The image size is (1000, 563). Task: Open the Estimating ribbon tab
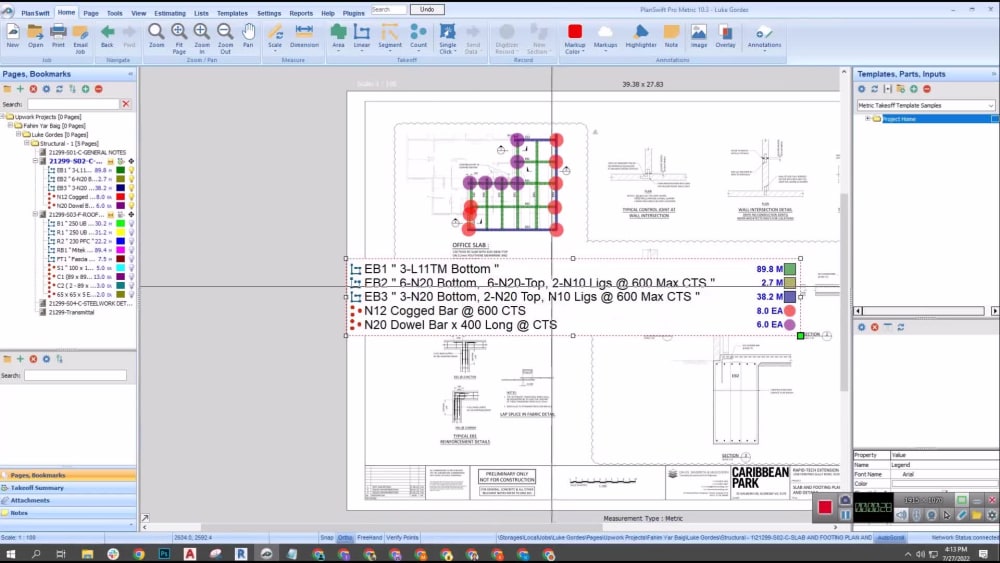click(x=170, y=13)
